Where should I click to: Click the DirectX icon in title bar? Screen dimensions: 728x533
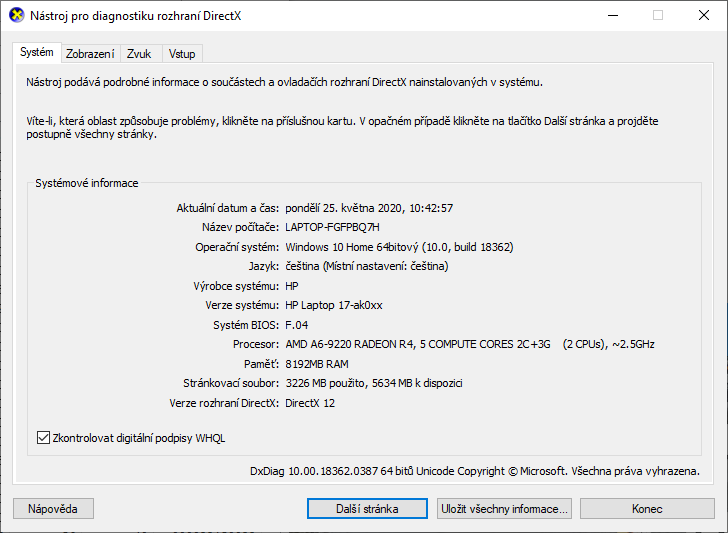click(15, 15)
